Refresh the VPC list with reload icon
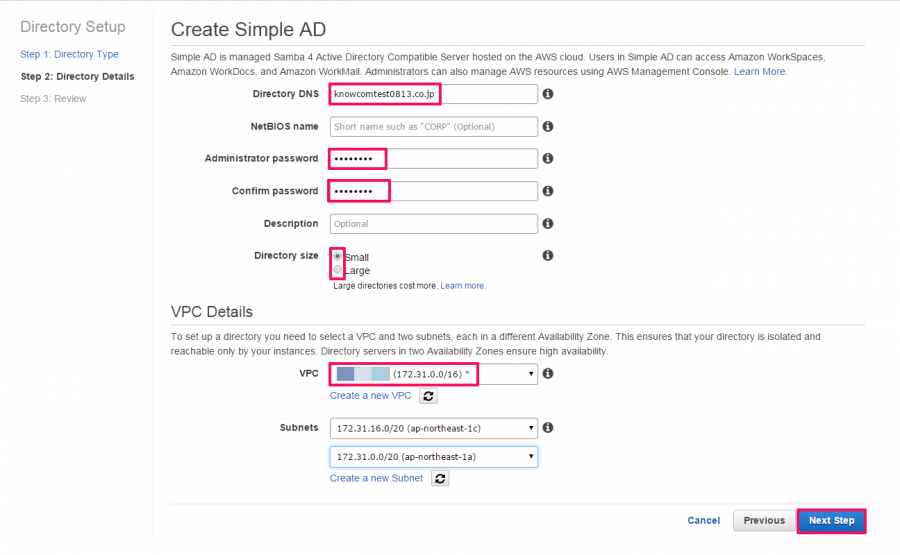Screen dimensions: 900x555 tap(428, 396)
